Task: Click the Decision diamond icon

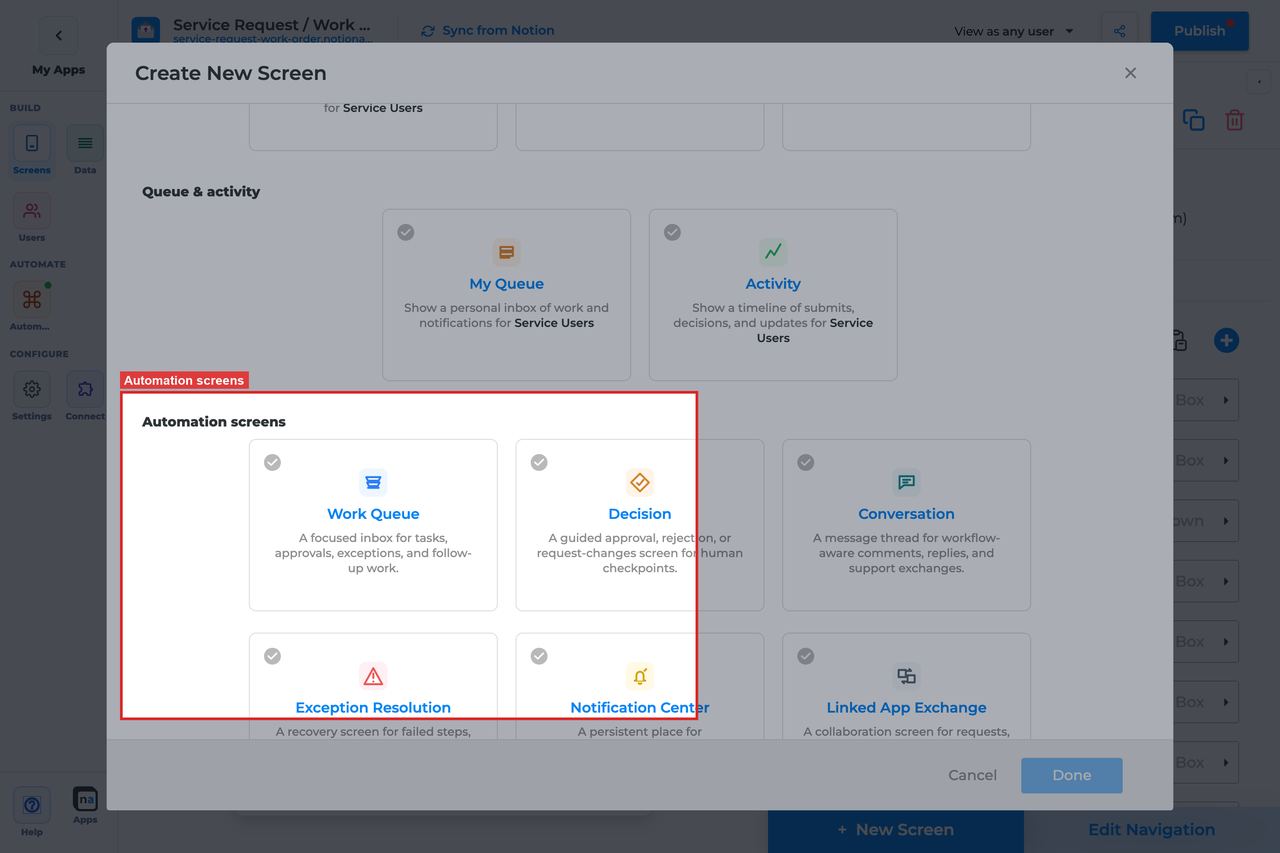Action: pos(640,482)
